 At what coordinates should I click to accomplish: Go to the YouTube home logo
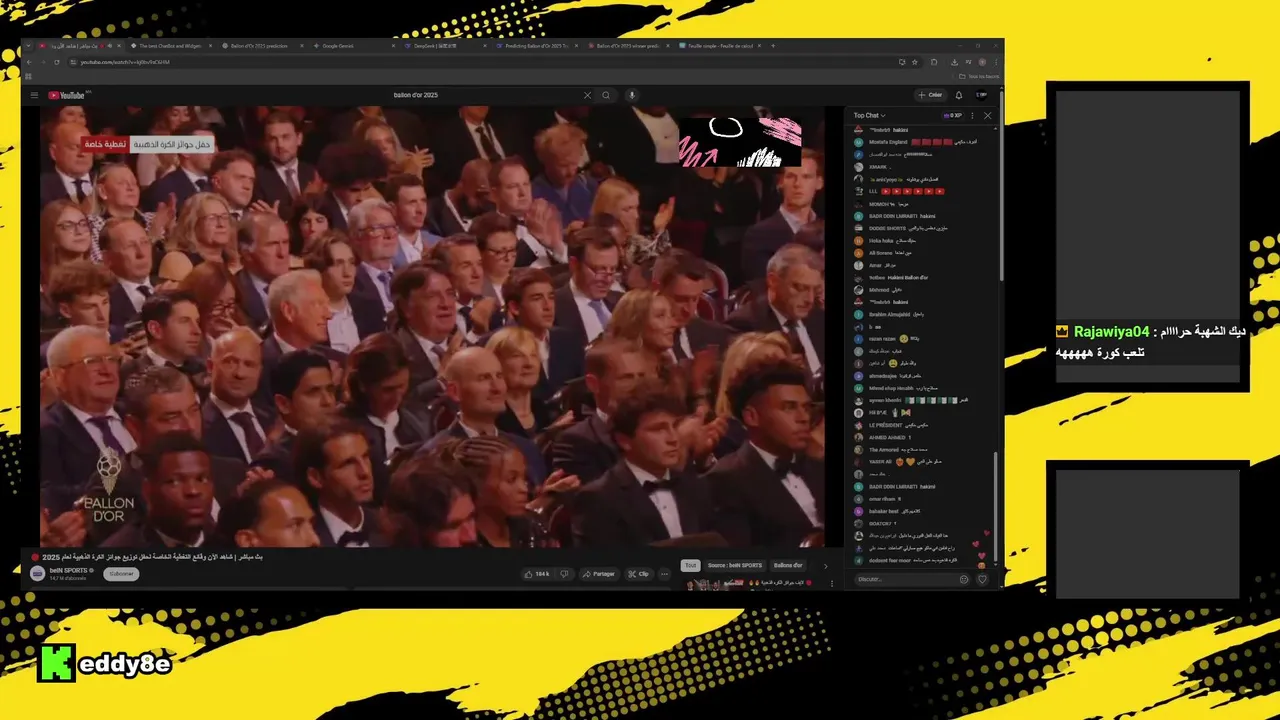69,95
